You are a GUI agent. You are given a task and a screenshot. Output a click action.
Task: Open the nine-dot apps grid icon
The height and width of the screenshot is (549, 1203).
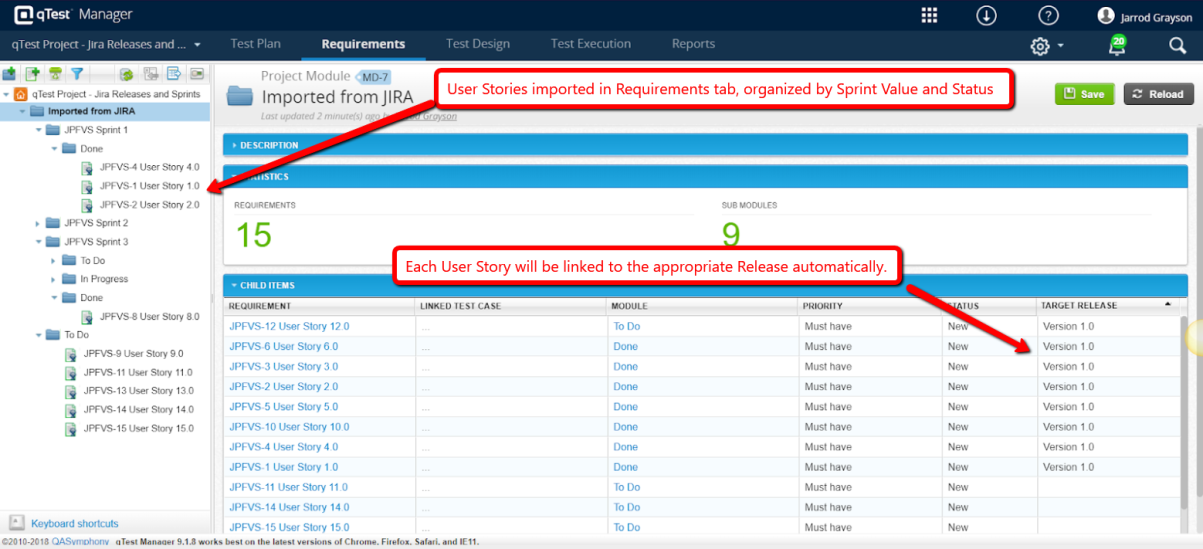929,15
